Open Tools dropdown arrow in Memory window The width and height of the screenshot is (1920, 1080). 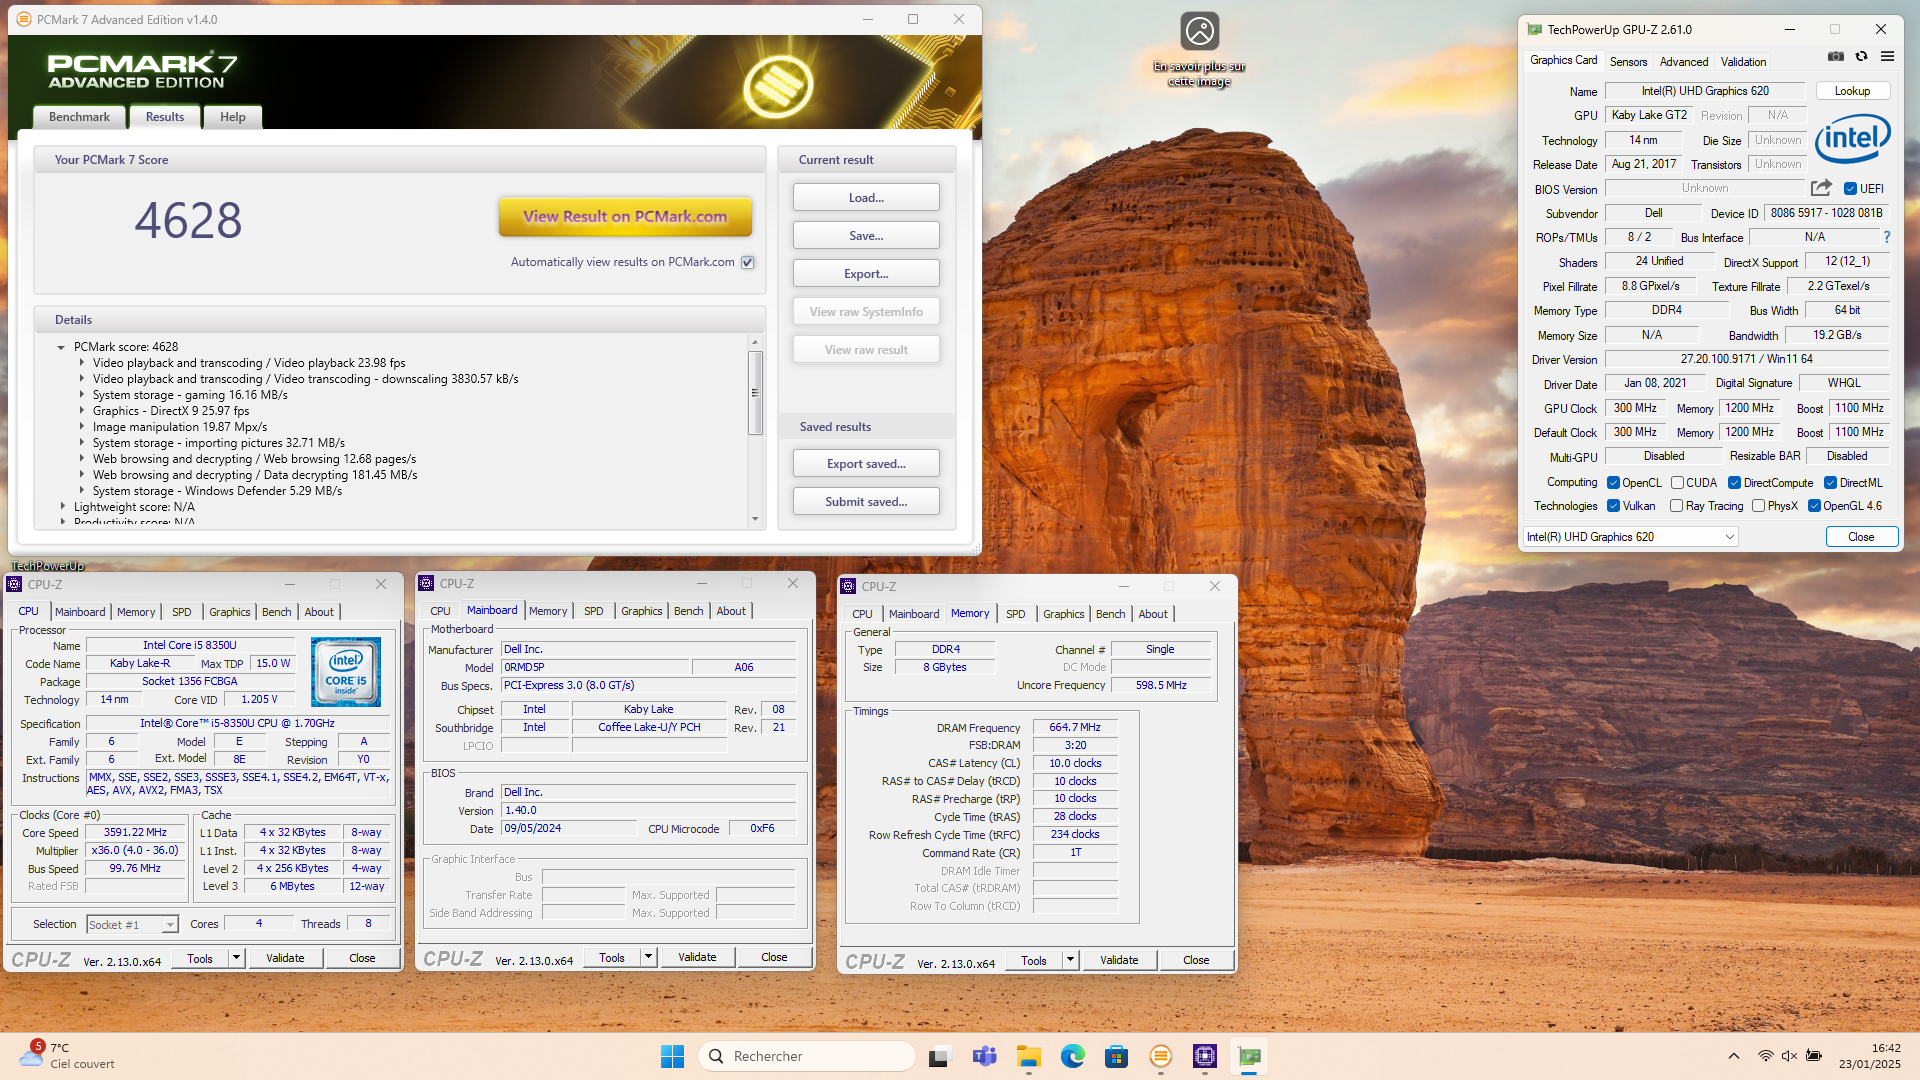click(x=1071, y=960)
